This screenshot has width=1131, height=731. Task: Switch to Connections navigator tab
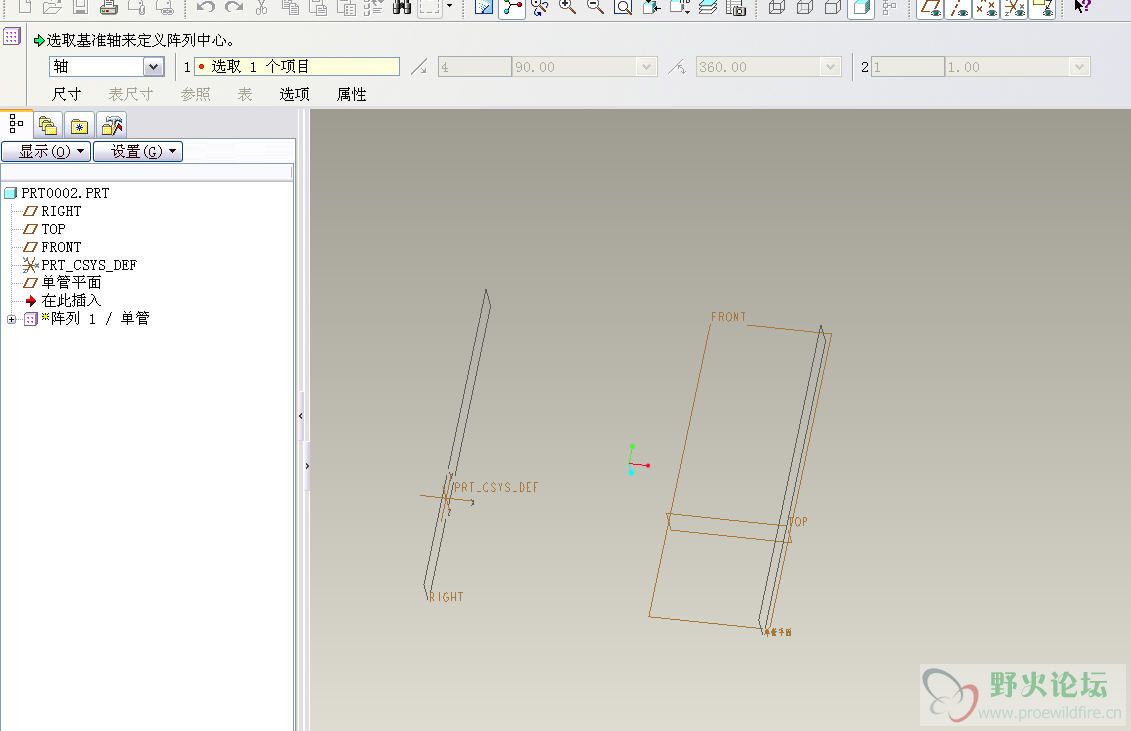click(x=112, y=126)
